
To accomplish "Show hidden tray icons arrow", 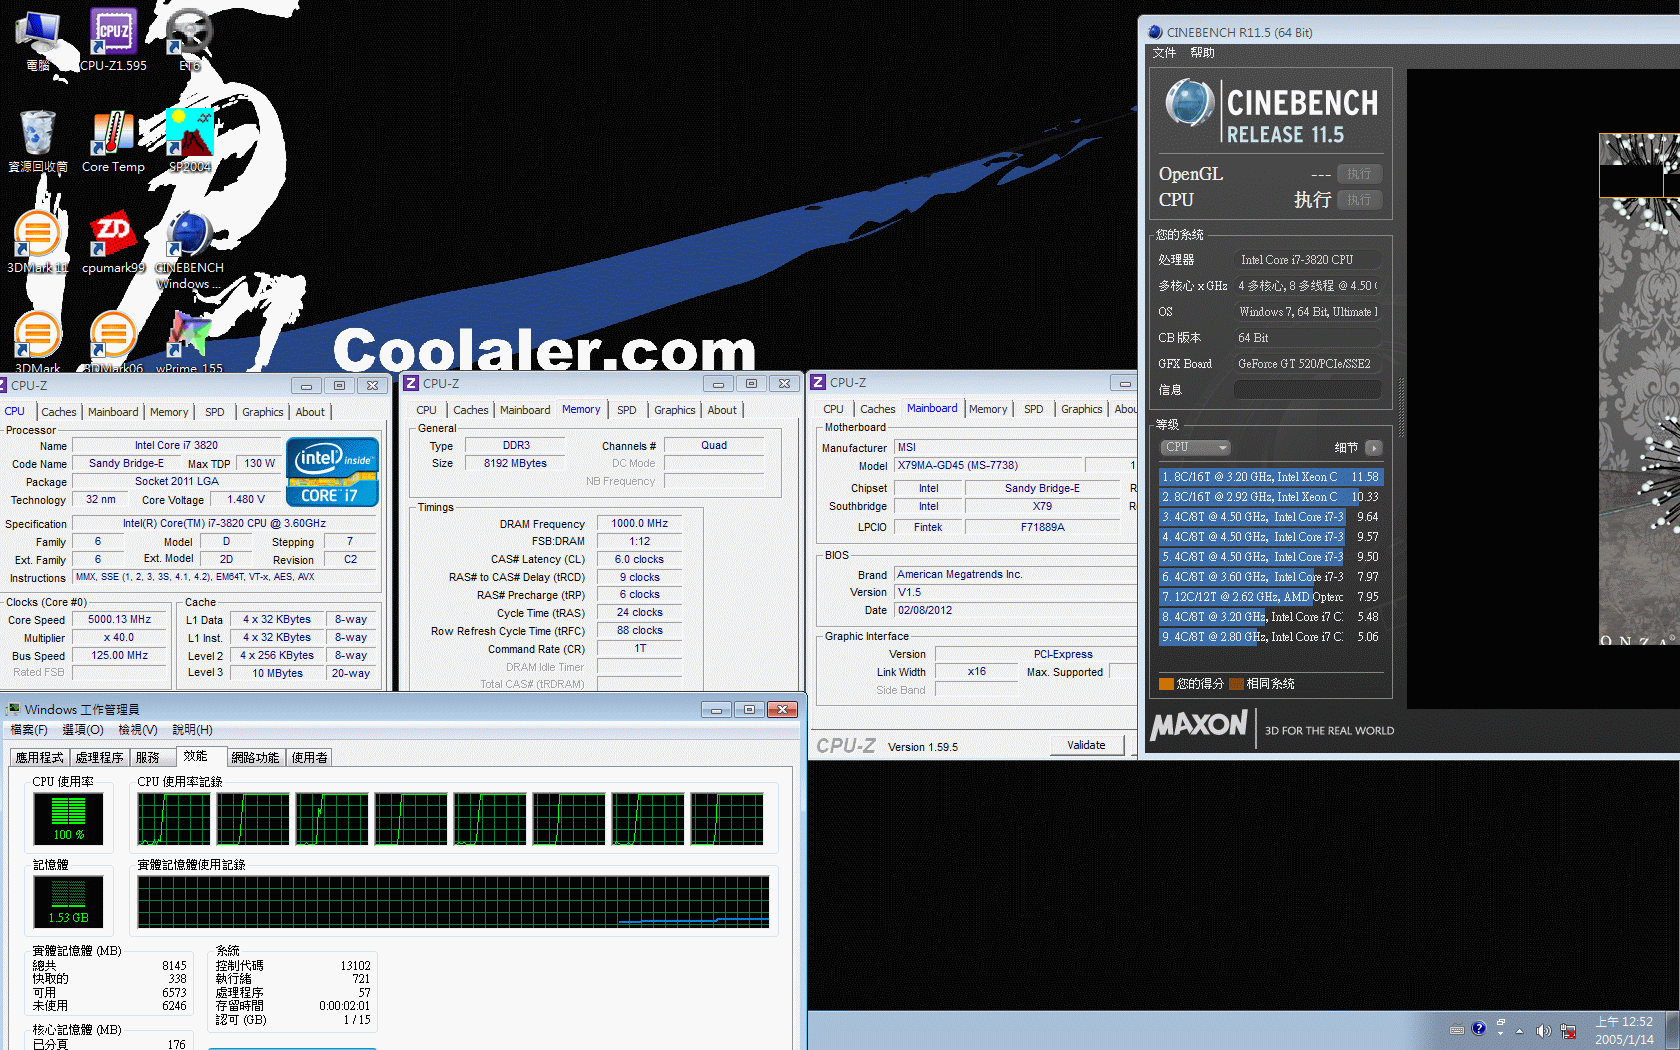I will coord(1519,1031).
